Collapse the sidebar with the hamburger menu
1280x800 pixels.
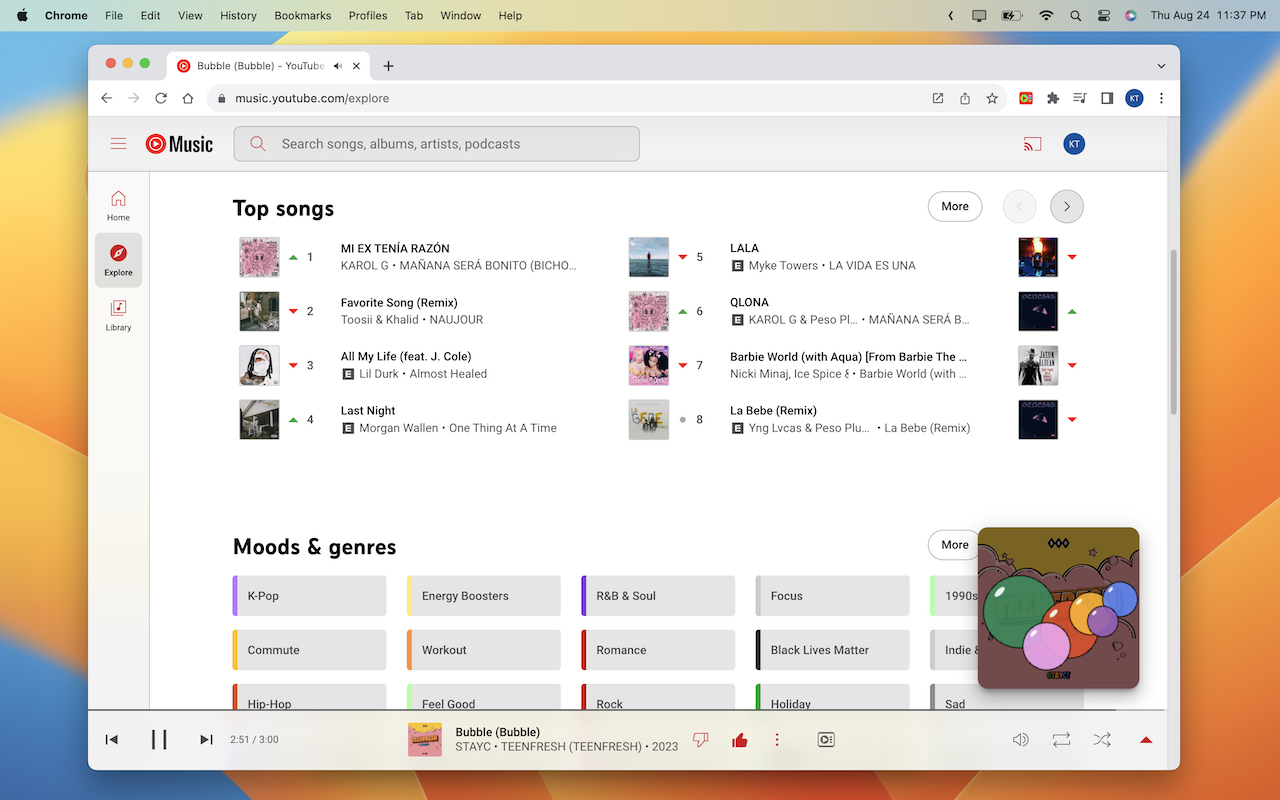(118, 143)
